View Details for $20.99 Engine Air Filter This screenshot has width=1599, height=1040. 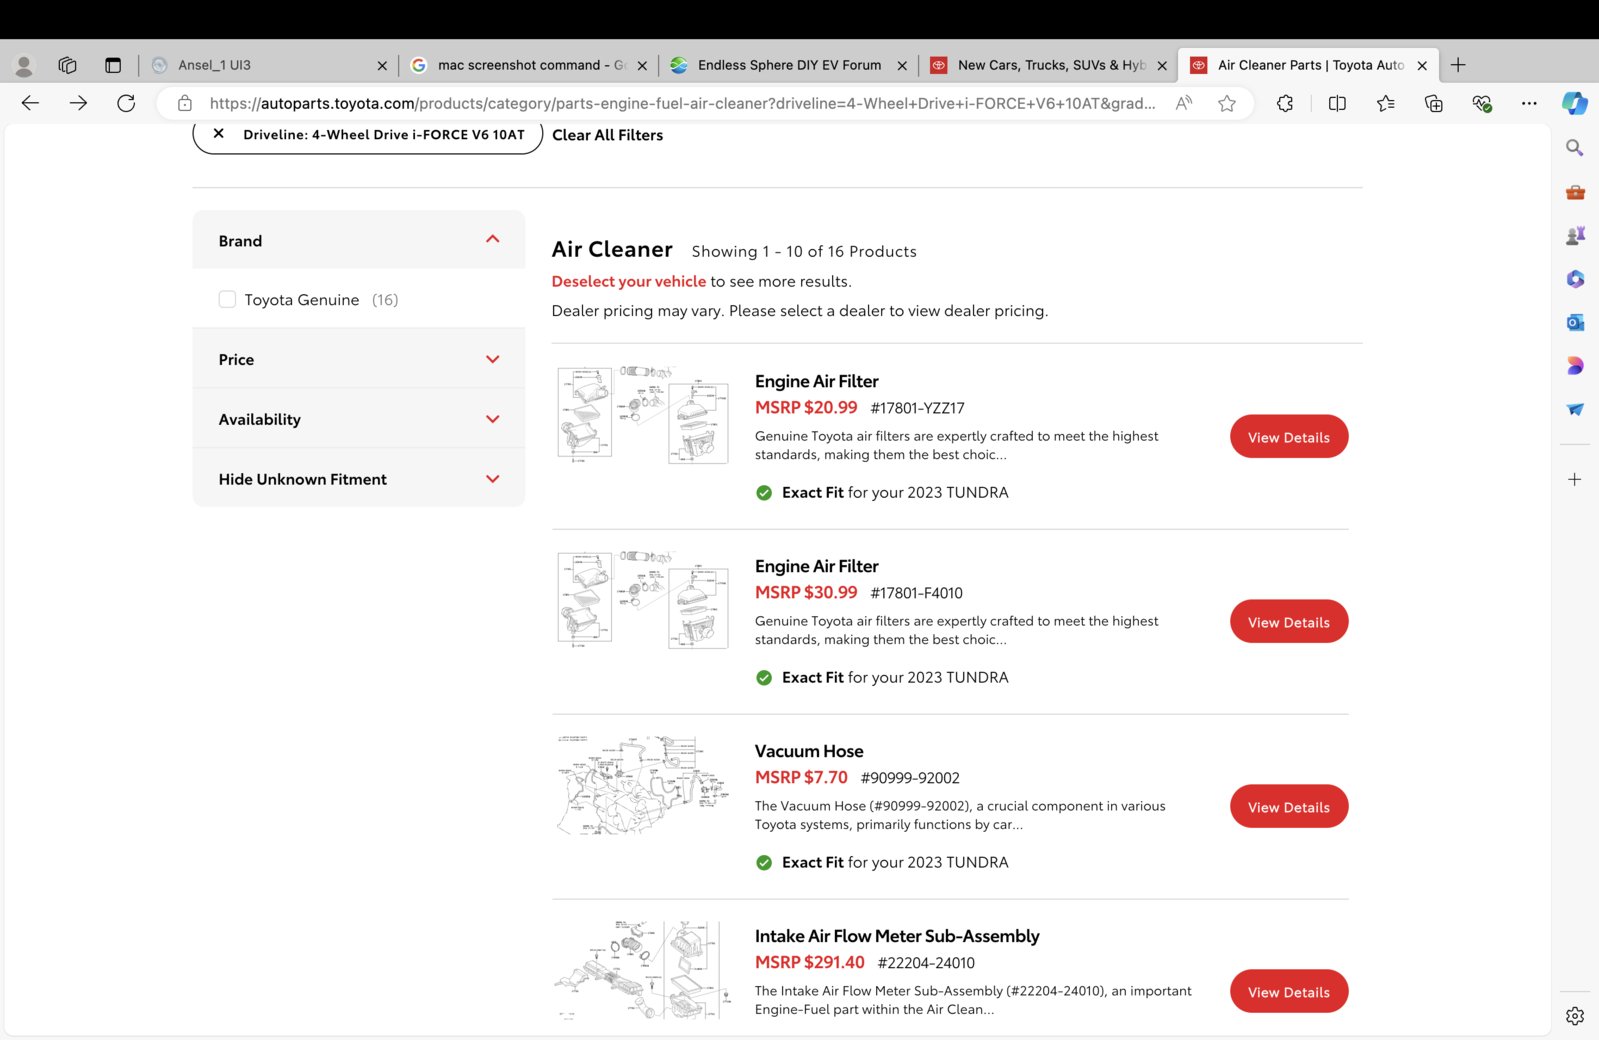tap(1289, 437)
